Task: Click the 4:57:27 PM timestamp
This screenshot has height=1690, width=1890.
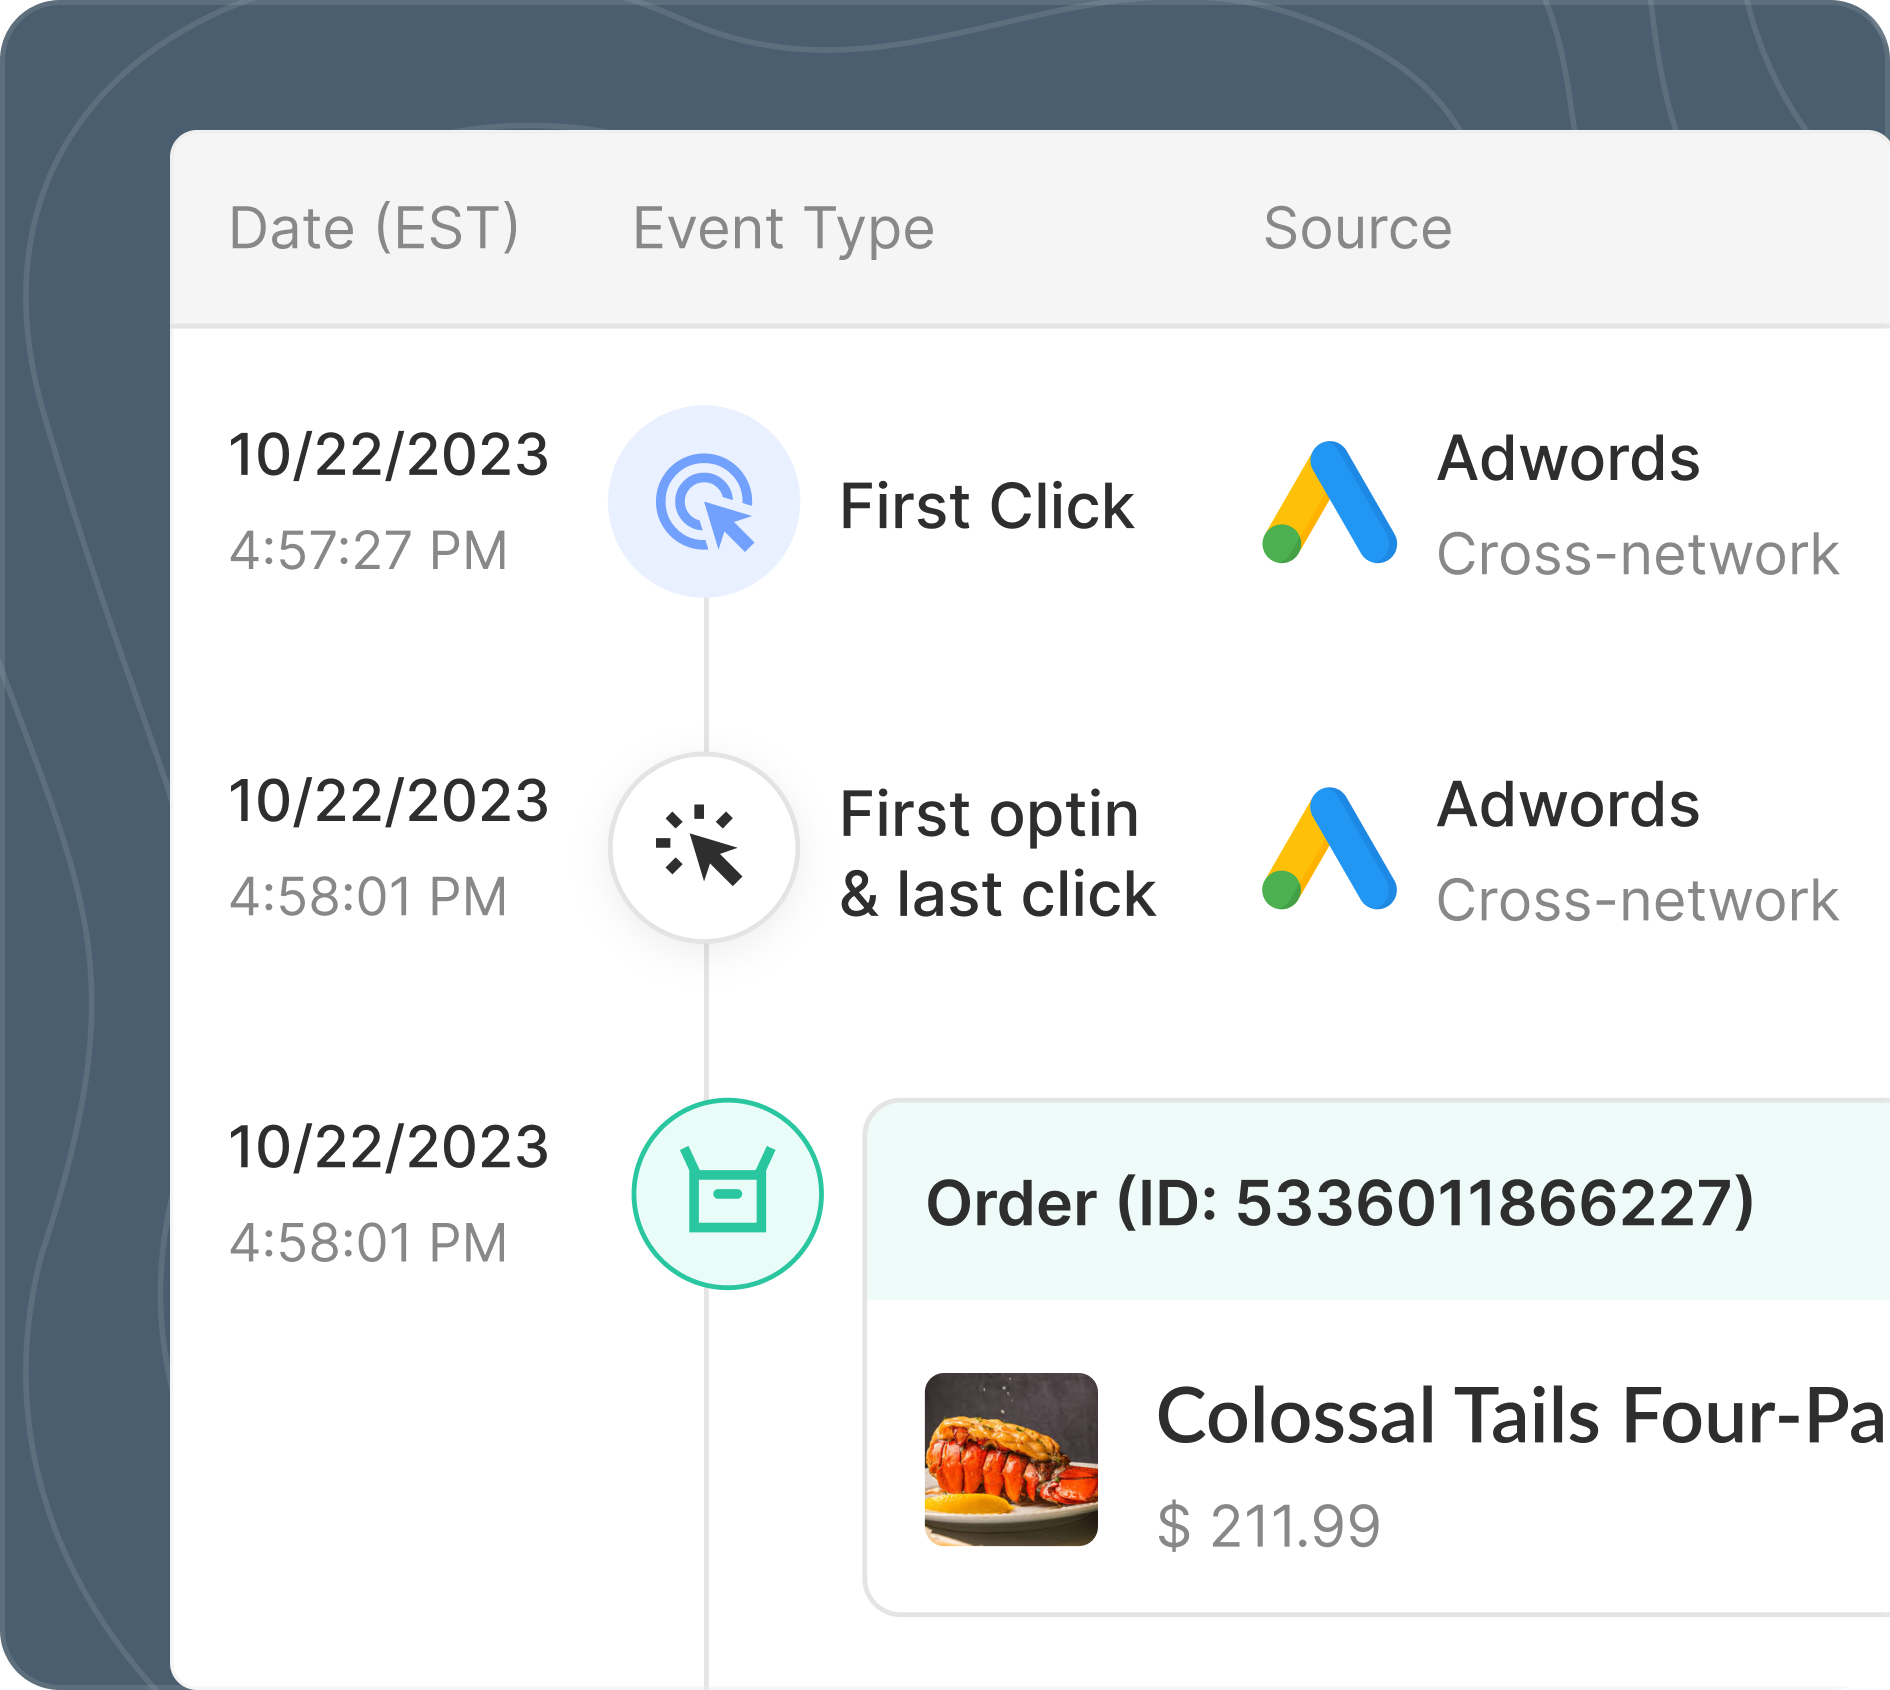Action: (x=368, y=550)
